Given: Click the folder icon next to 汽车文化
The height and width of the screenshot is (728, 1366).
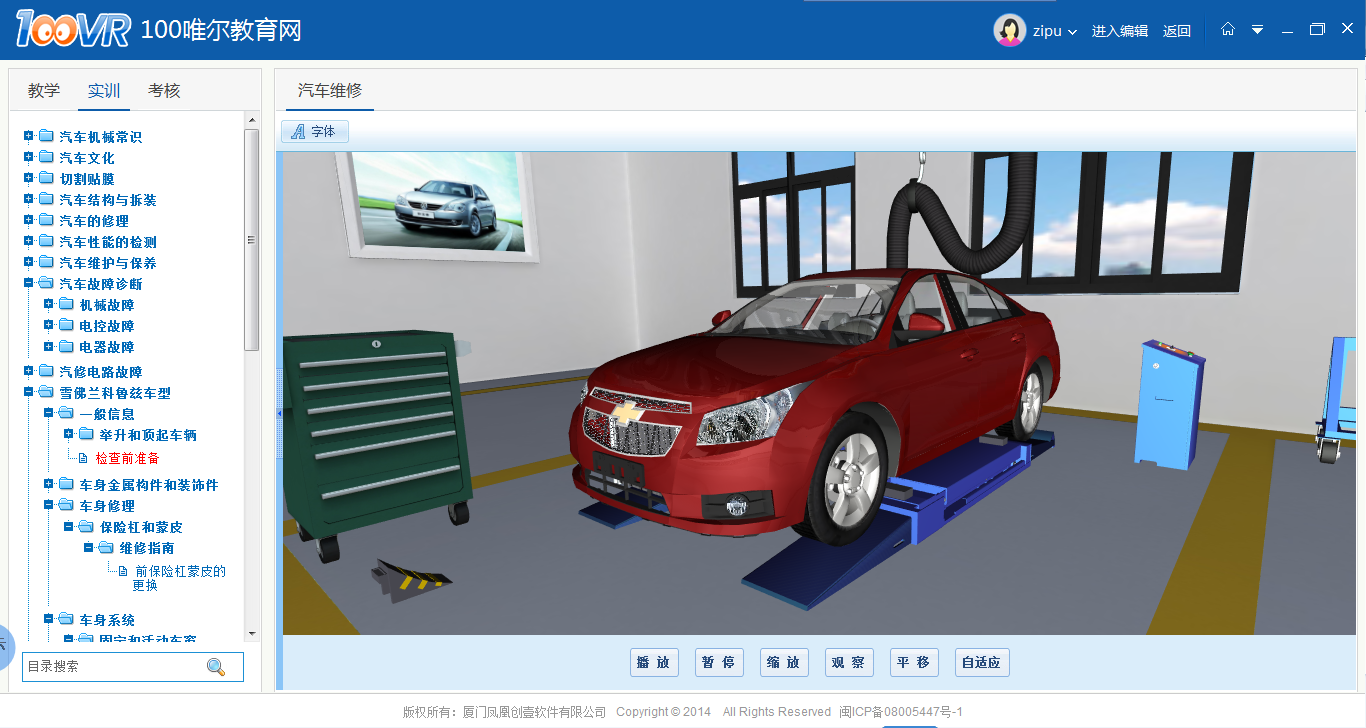Looking at the screenshot, I should 46,157.
